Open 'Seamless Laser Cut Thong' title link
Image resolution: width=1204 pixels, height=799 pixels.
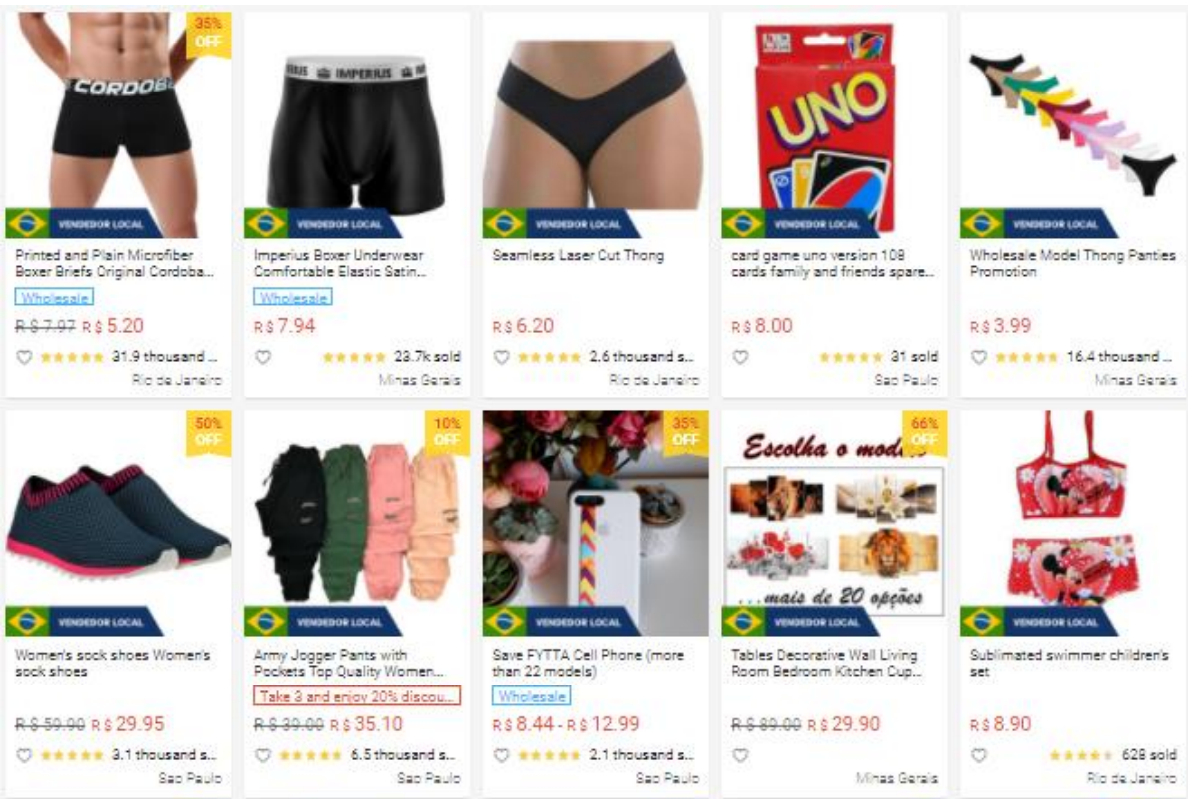coord(578,255)
